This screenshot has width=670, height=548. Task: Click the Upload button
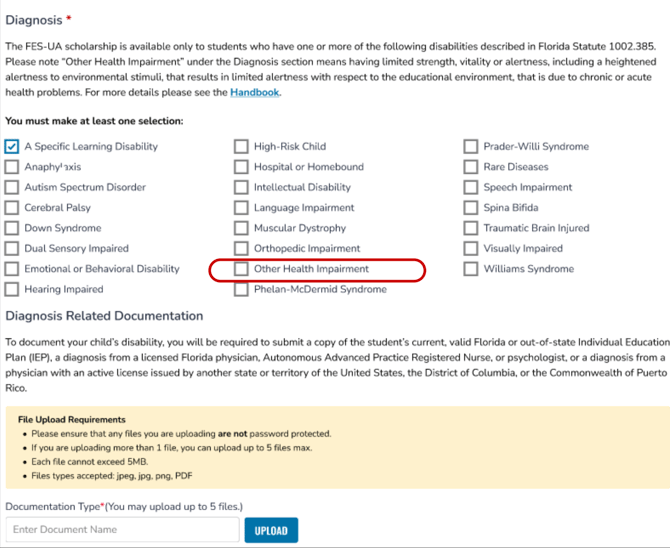[x=271, y=531]
